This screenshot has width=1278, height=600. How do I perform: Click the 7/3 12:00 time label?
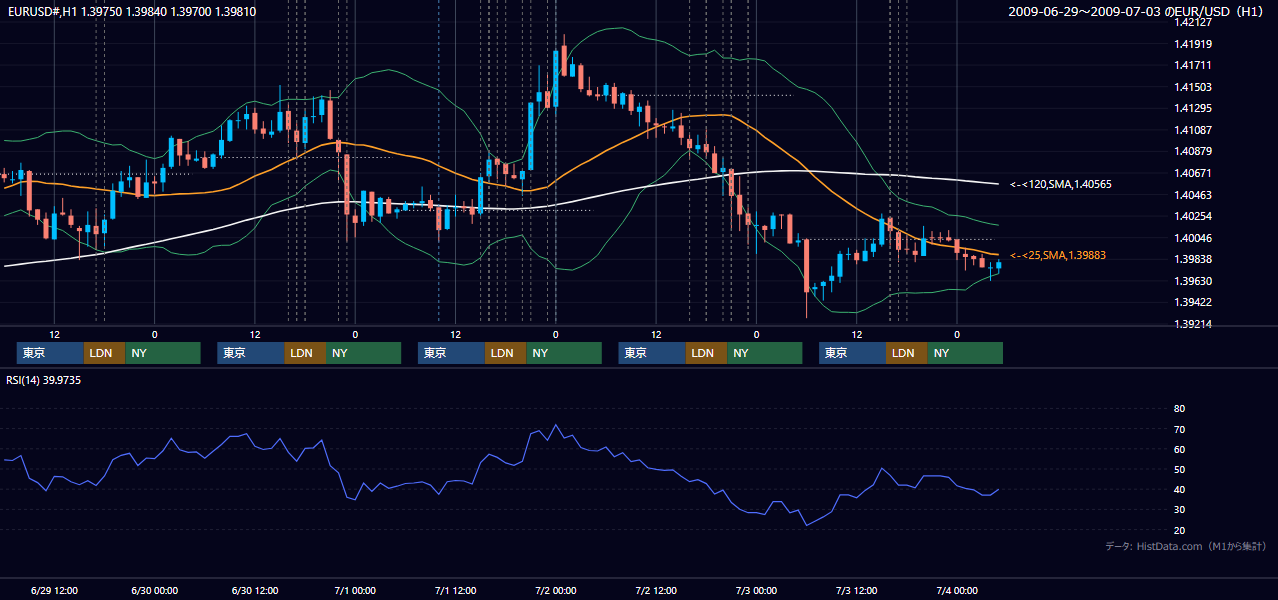856,590
